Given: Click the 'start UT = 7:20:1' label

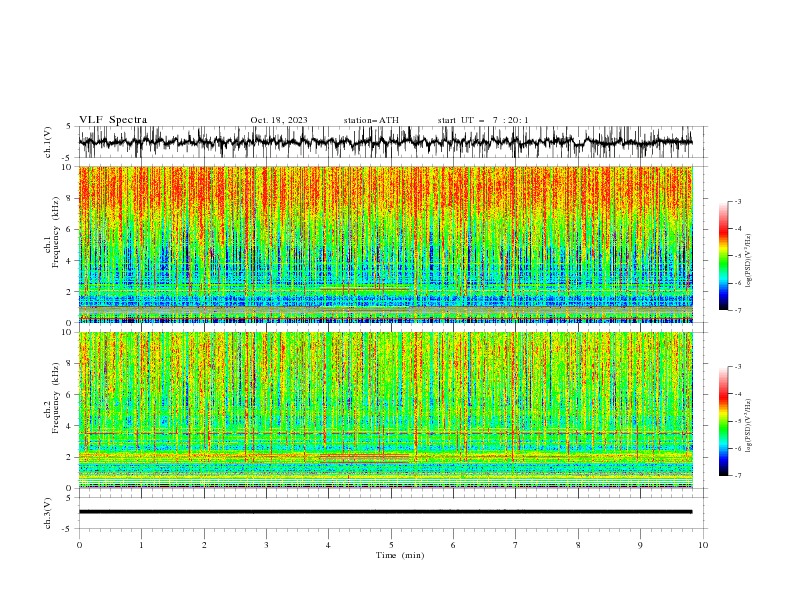Looking at the screenshot, I should (483, 120).
